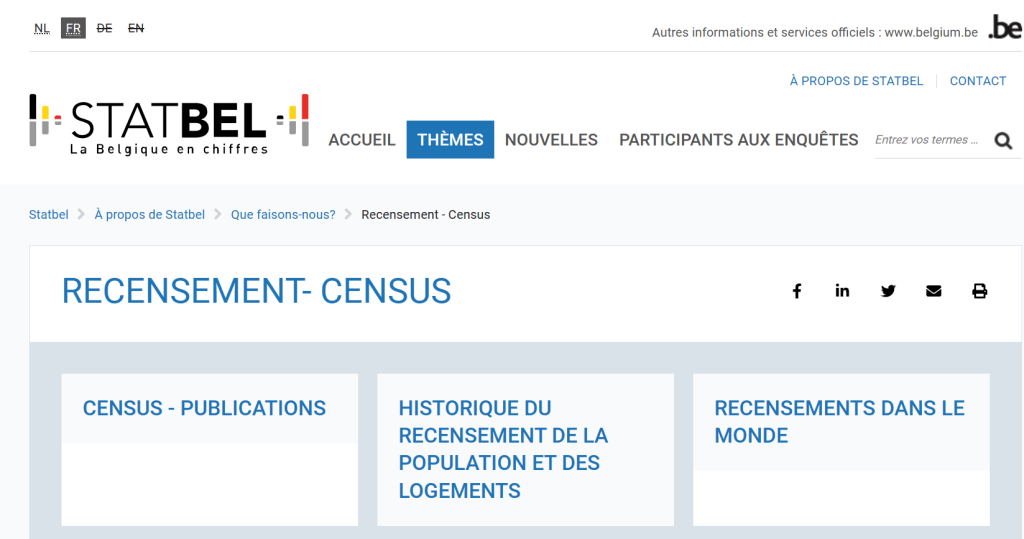This screenshot has width=1024, height=539.
Task: Share page on Facebook icon
Action: pyautogui.click(x=797, y=291)
